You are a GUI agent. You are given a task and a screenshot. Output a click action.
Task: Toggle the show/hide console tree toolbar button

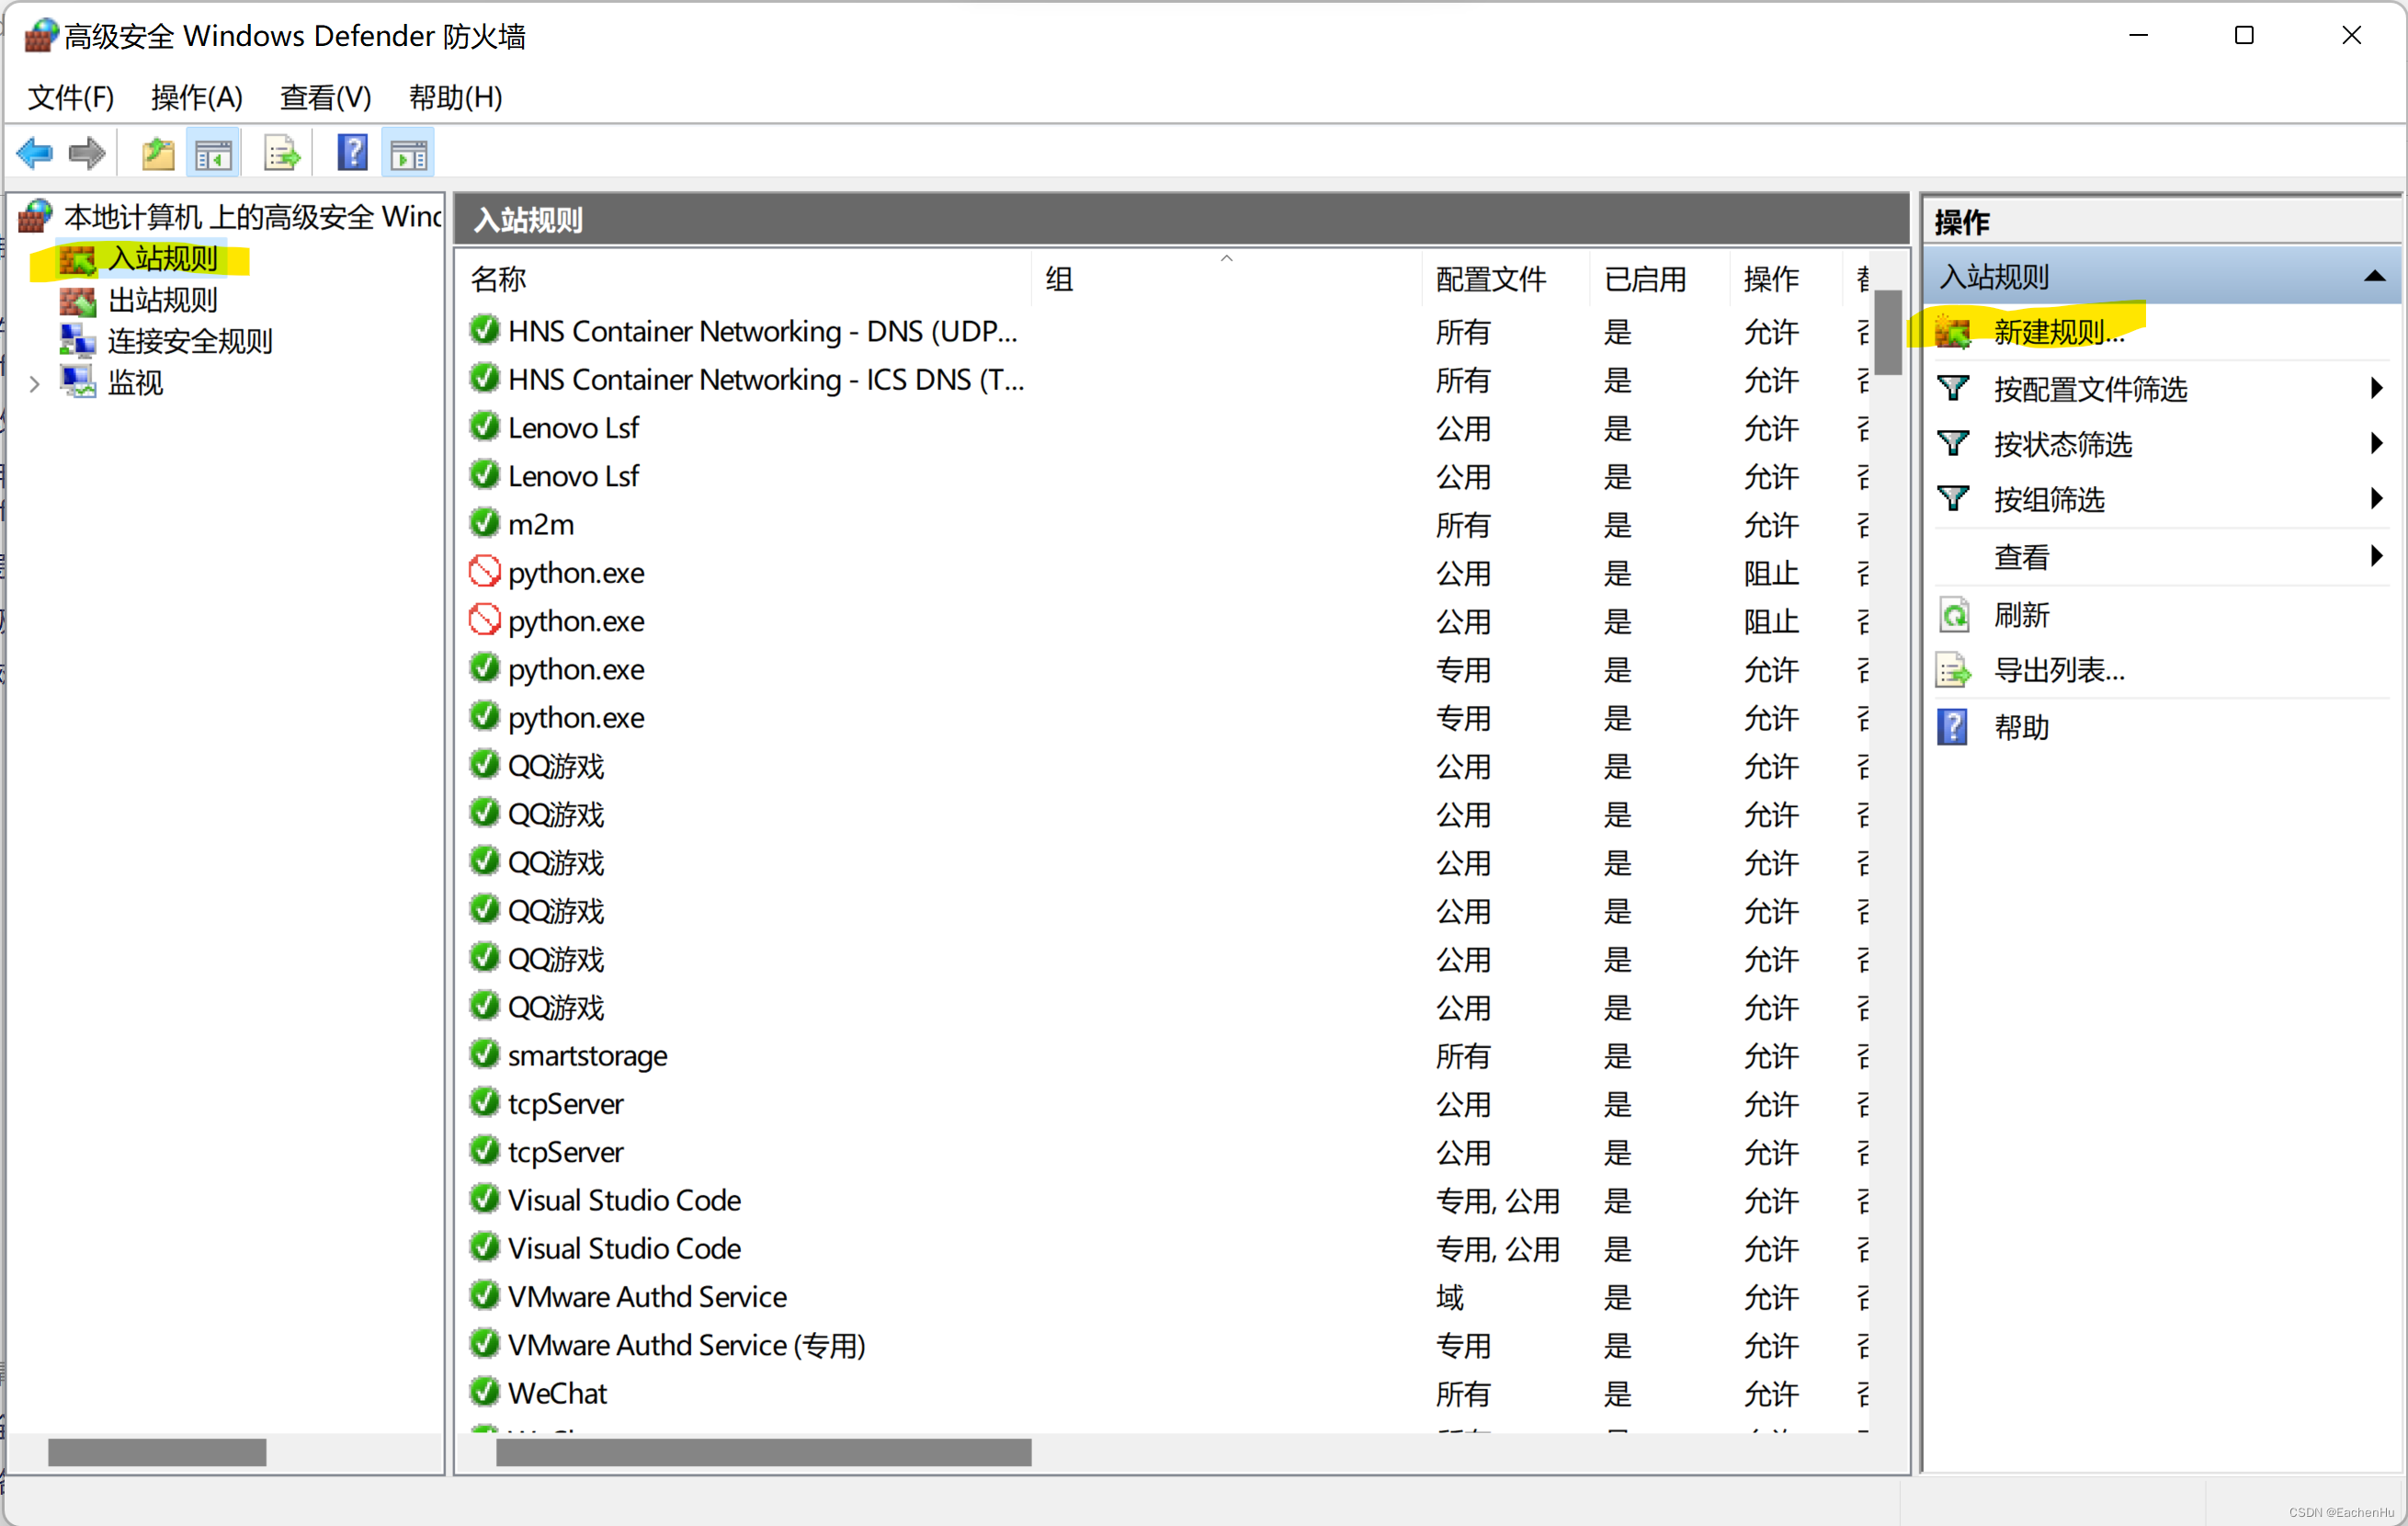[x=214, y=152]
